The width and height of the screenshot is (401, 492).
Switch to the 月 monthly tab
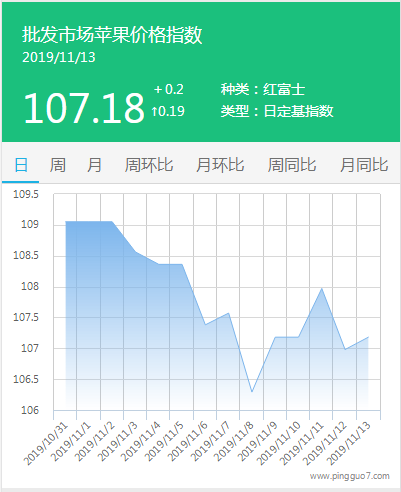tap(94, 165)
